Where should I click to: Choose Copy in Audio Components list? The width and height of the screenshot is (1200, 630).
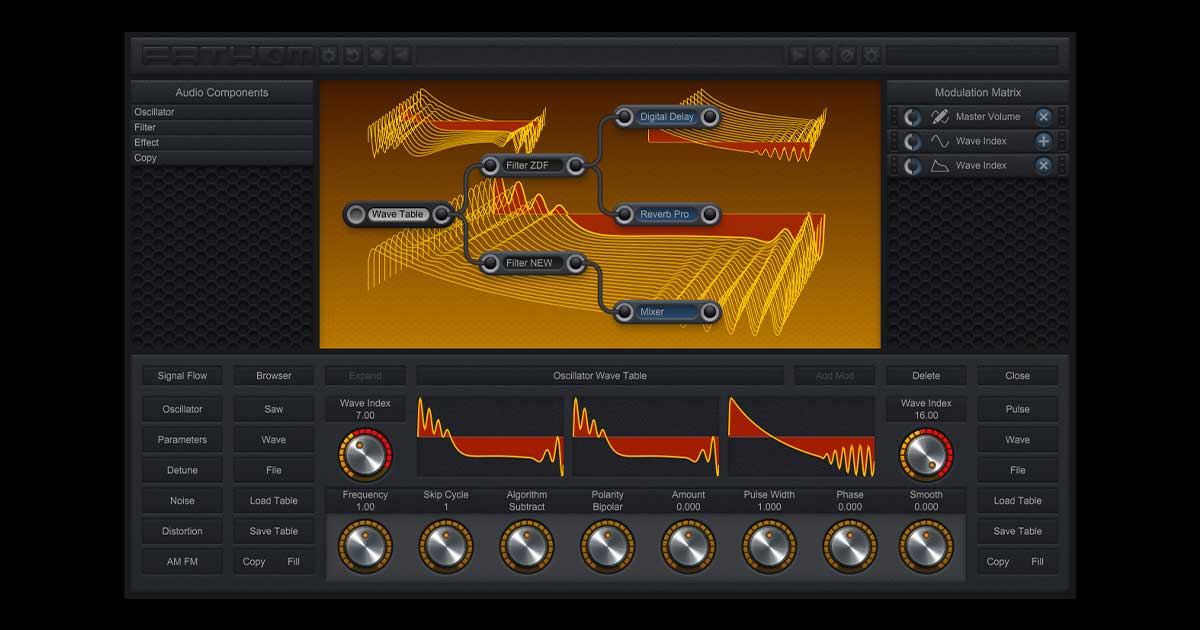(222, 158)
